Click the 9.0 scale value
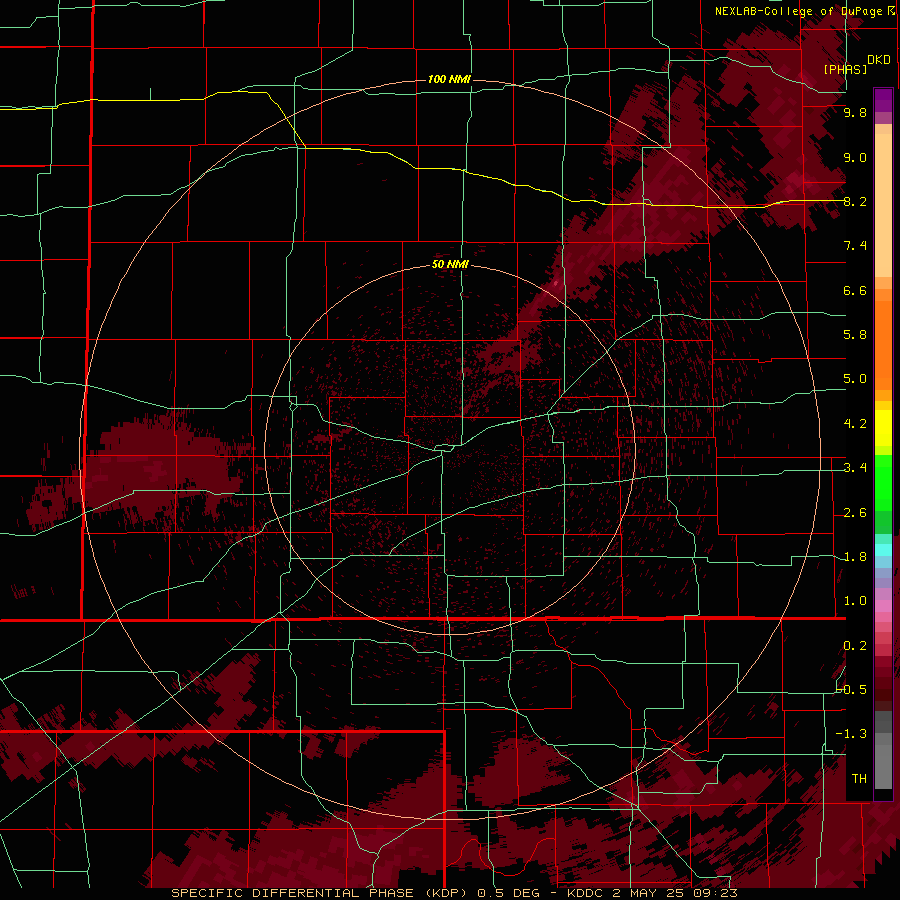This screenshot has width=900, height=900. coord(855,157)
